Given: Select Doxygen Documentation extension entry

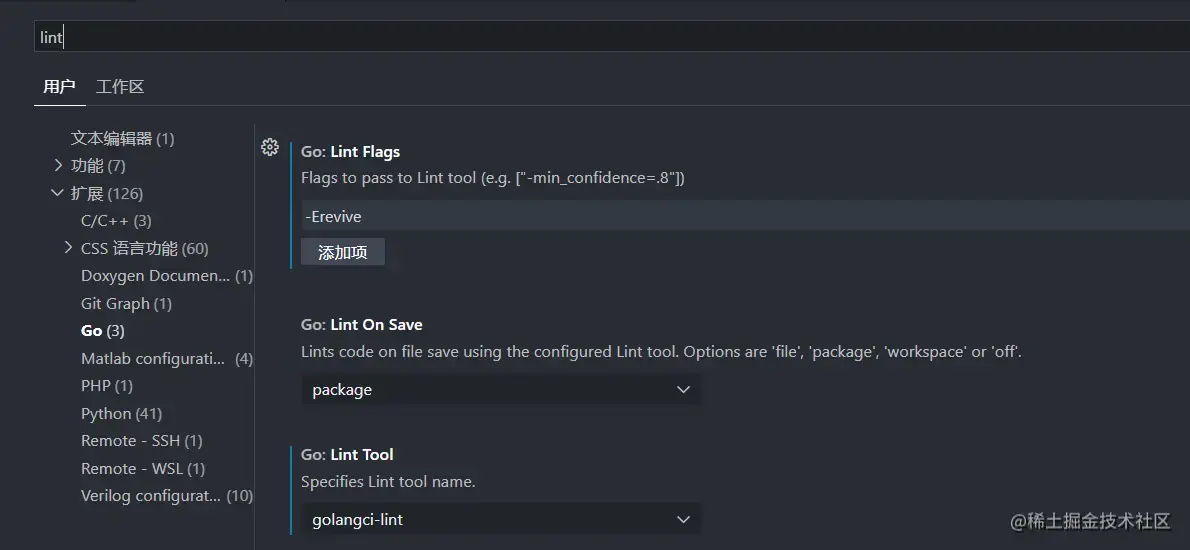Looking at the screenshot, I should point(166,275).
